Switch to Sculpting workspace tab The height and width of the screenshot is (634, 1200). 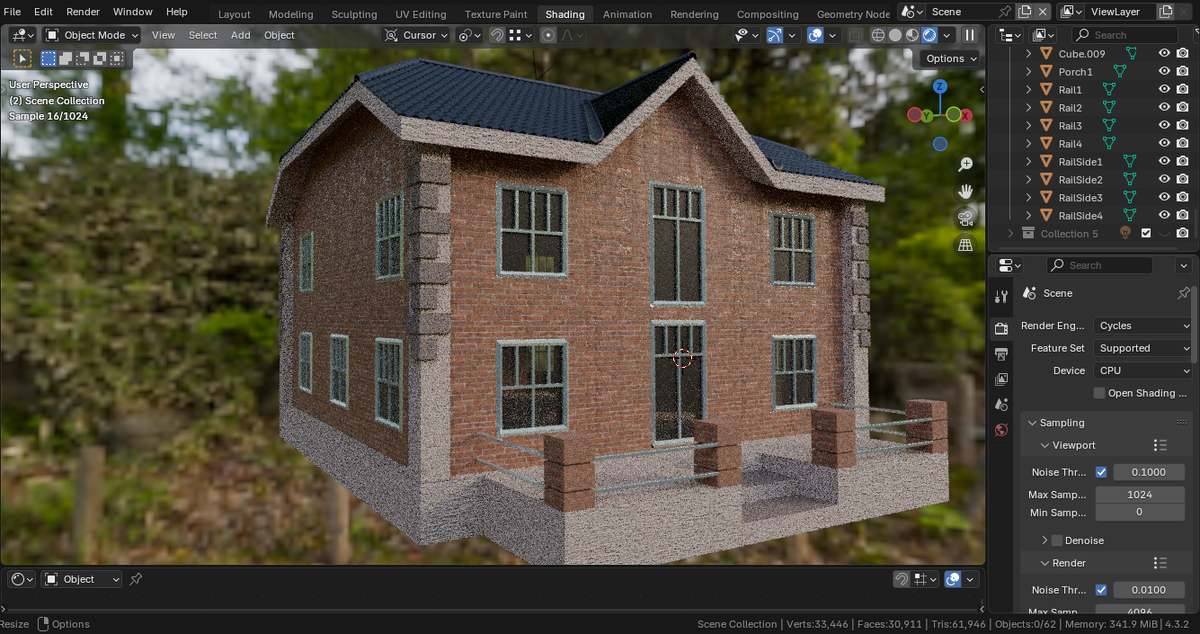(354, 14)
